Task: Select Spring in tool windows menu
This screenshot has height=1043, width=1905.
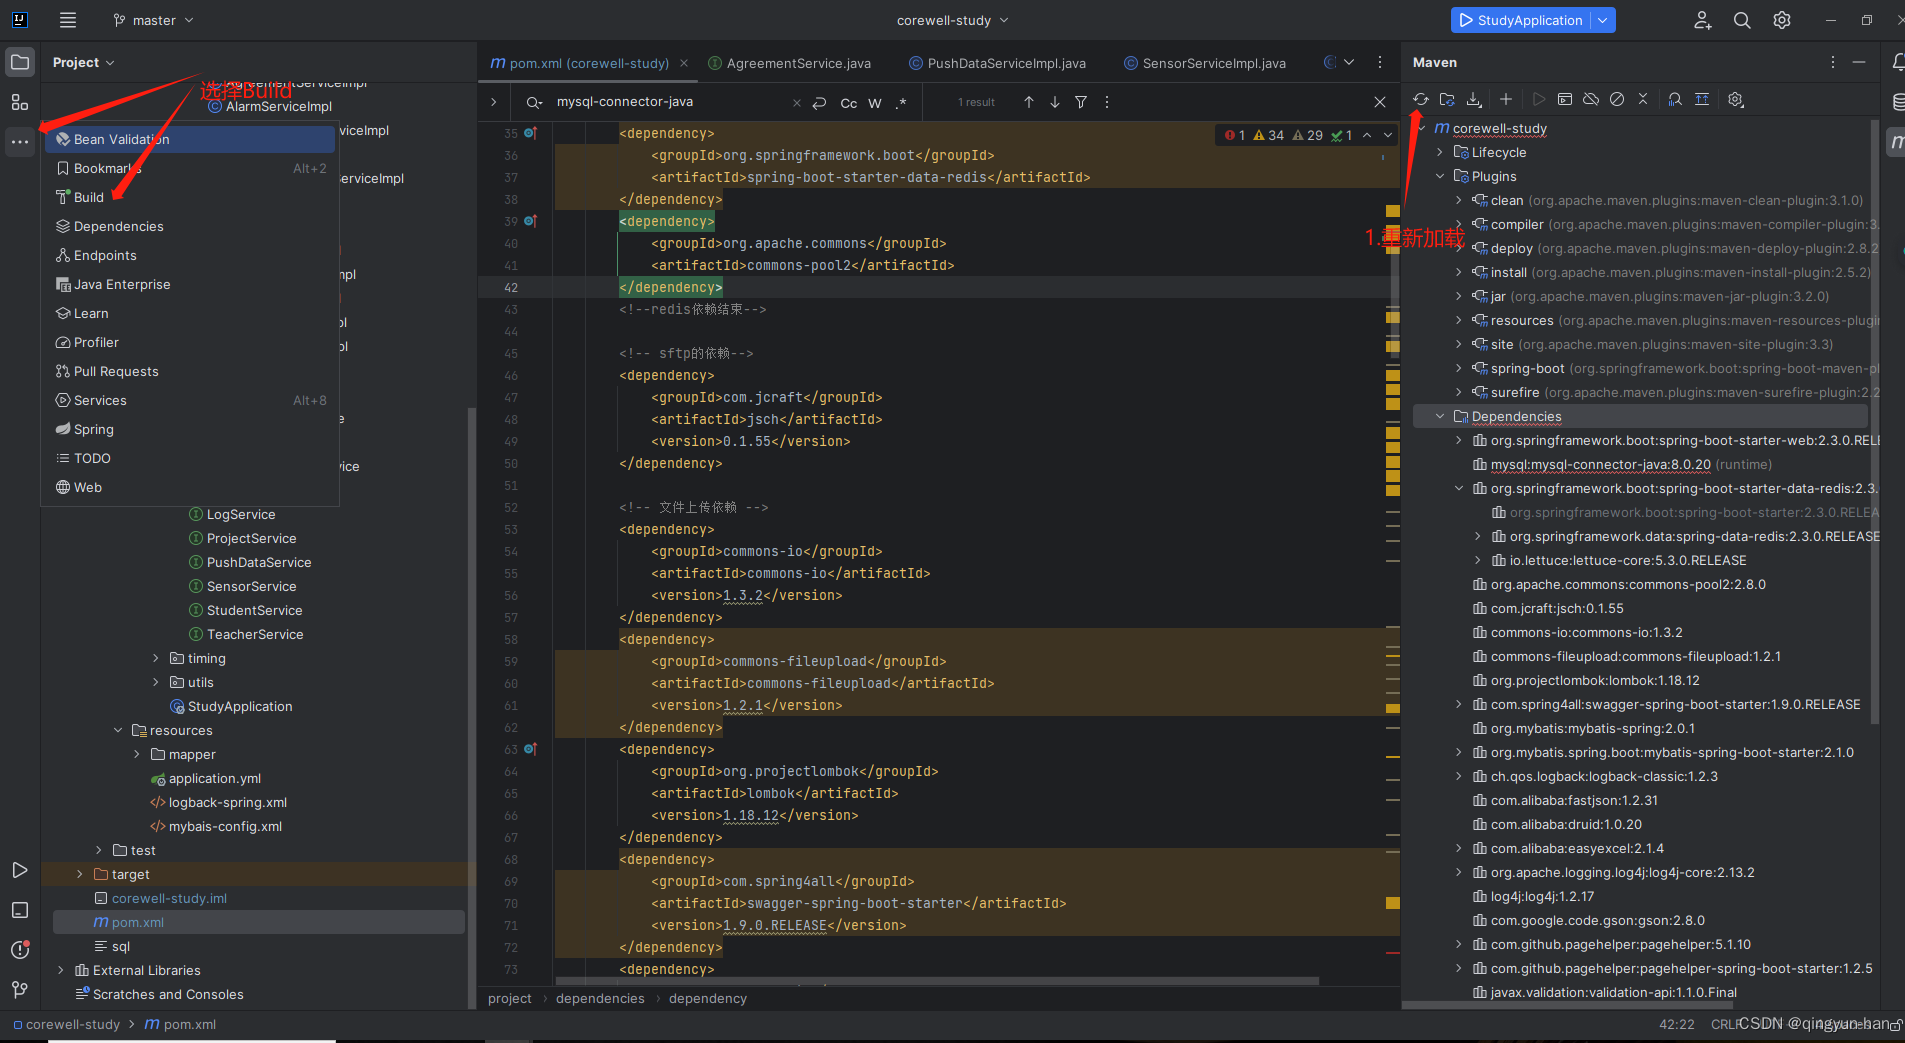Action: pyautogui.click(x=190, y=429)
